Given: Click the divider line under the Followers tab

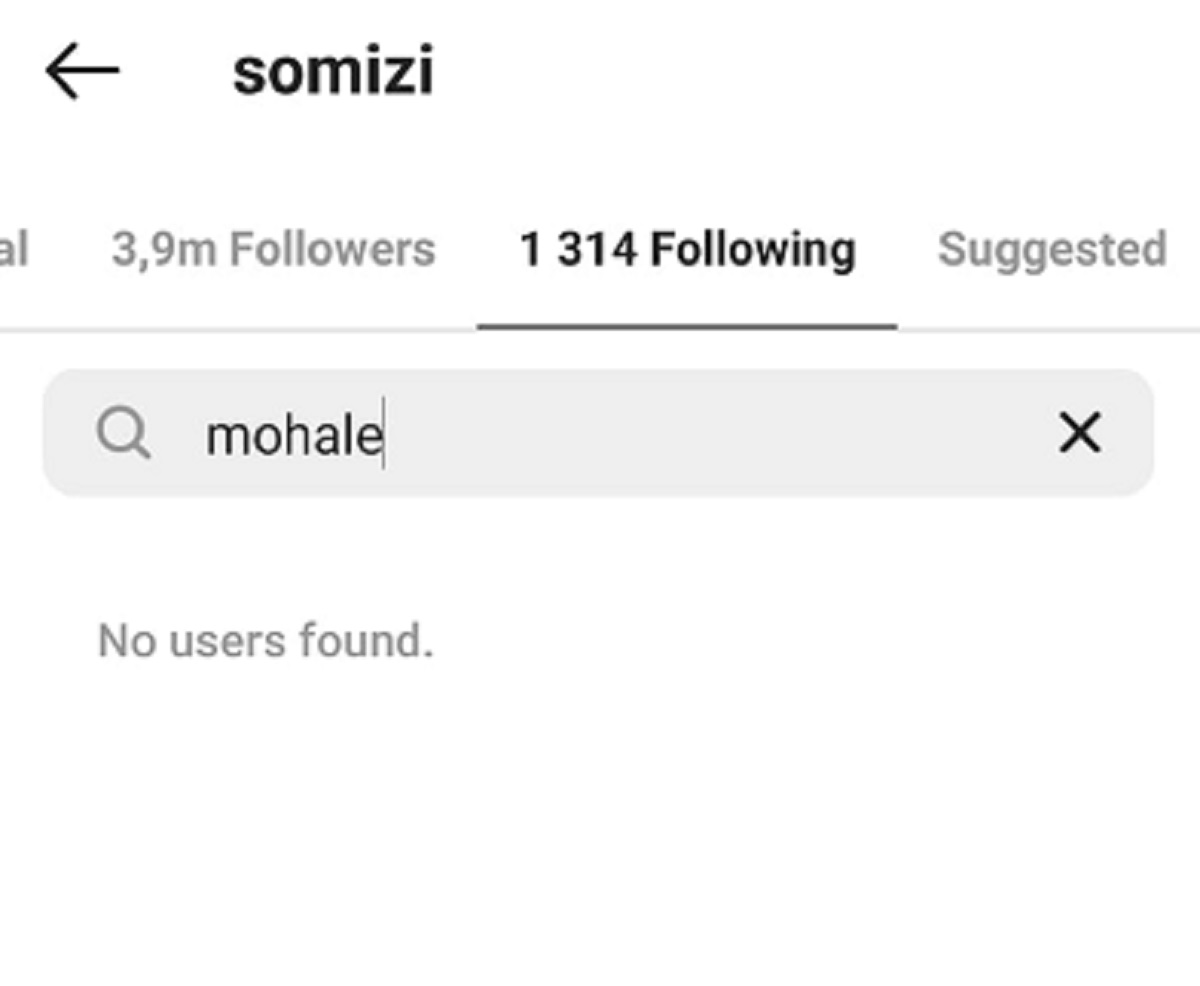Looking at the screenshot, I should 273,329.
